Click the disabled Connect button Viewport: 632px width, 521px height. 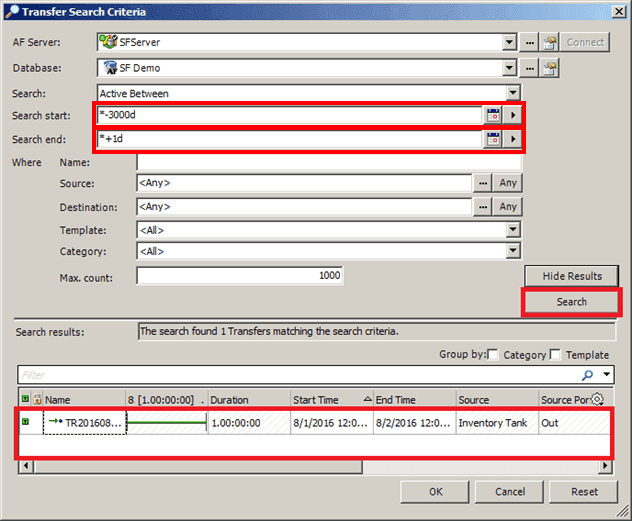click(x=585, y=42)
